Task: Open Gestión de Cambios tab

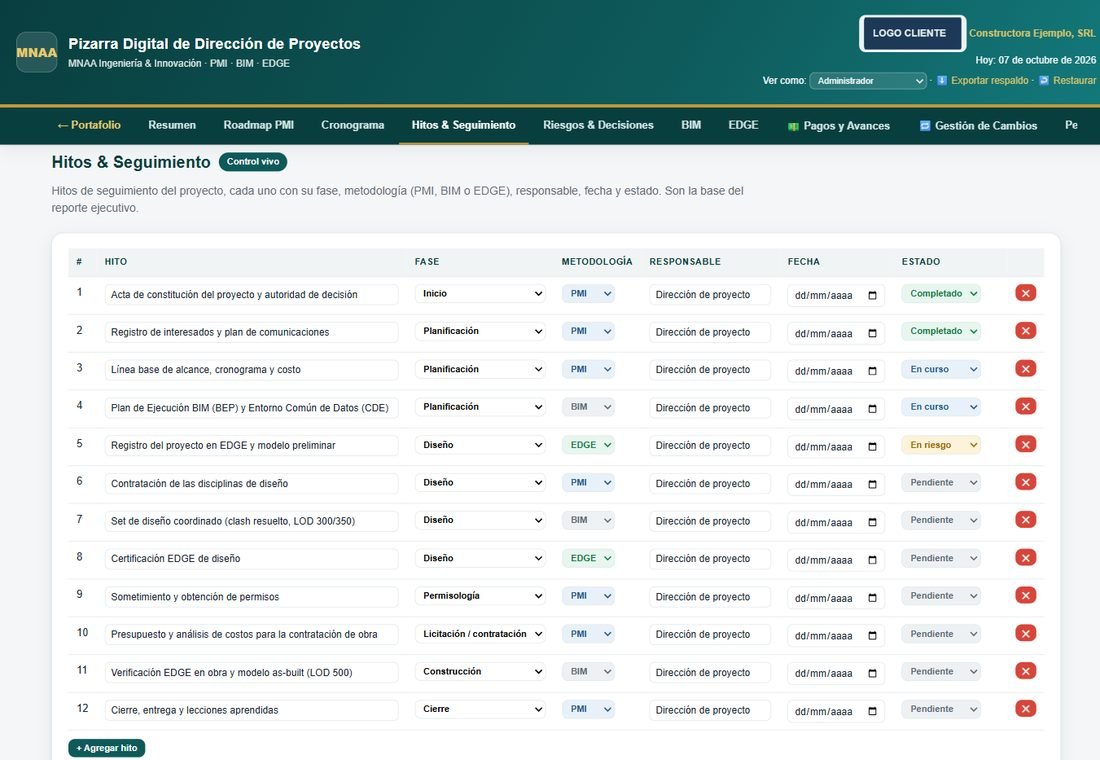Action: coord(979,126)
